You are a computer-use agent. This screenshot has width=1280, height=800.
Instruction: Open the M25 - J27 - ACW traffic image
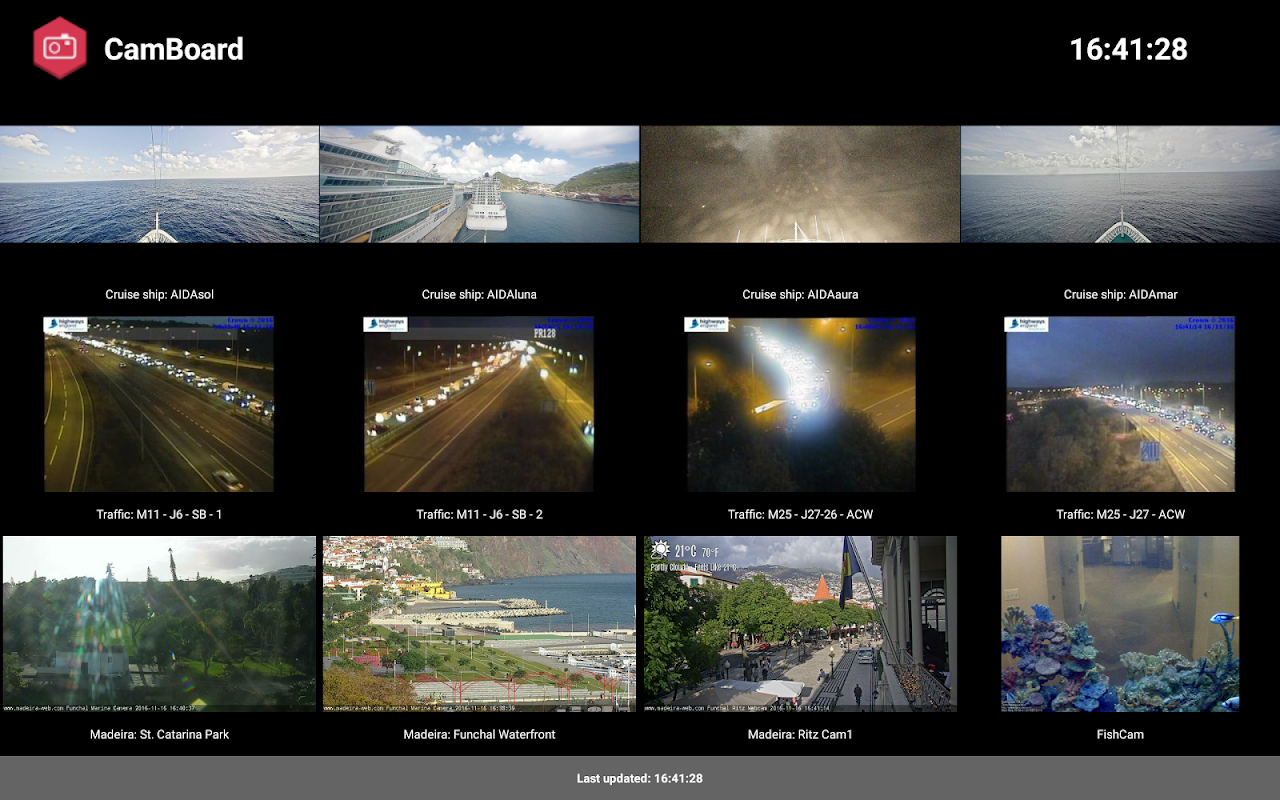[x=1120, y=404]
